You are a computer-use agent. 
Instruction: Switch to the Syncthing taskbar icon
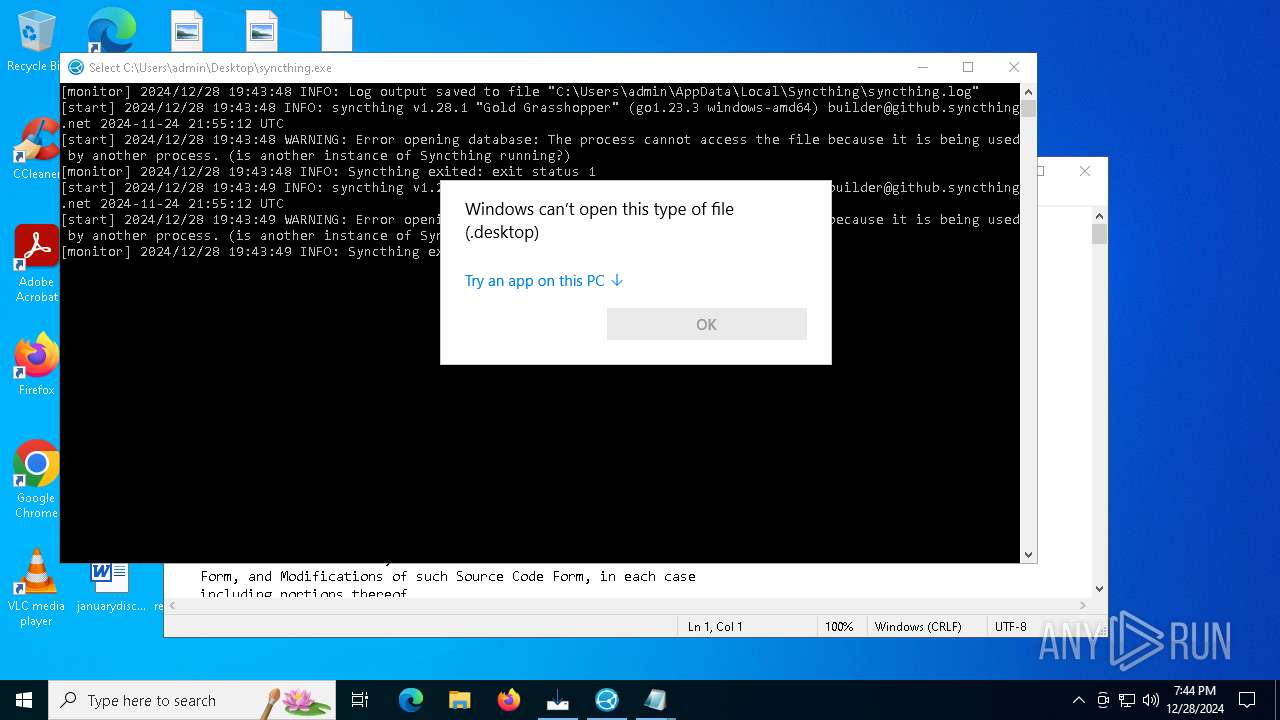[x=607, y=700]
